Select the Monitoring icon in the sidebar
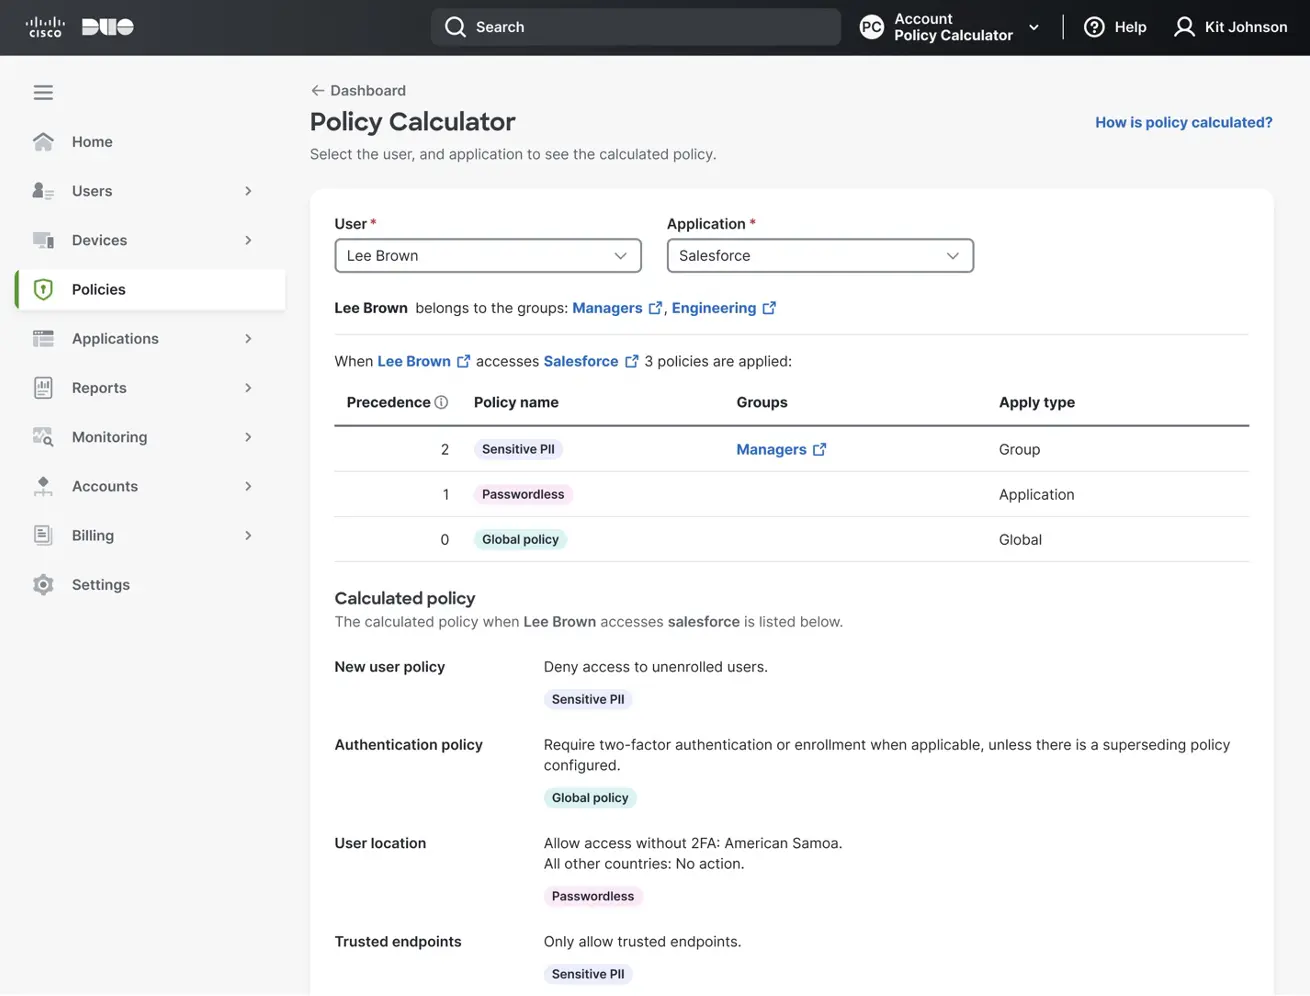The width and height of the screenshot is (1310, 996). (x=42, y=437)
